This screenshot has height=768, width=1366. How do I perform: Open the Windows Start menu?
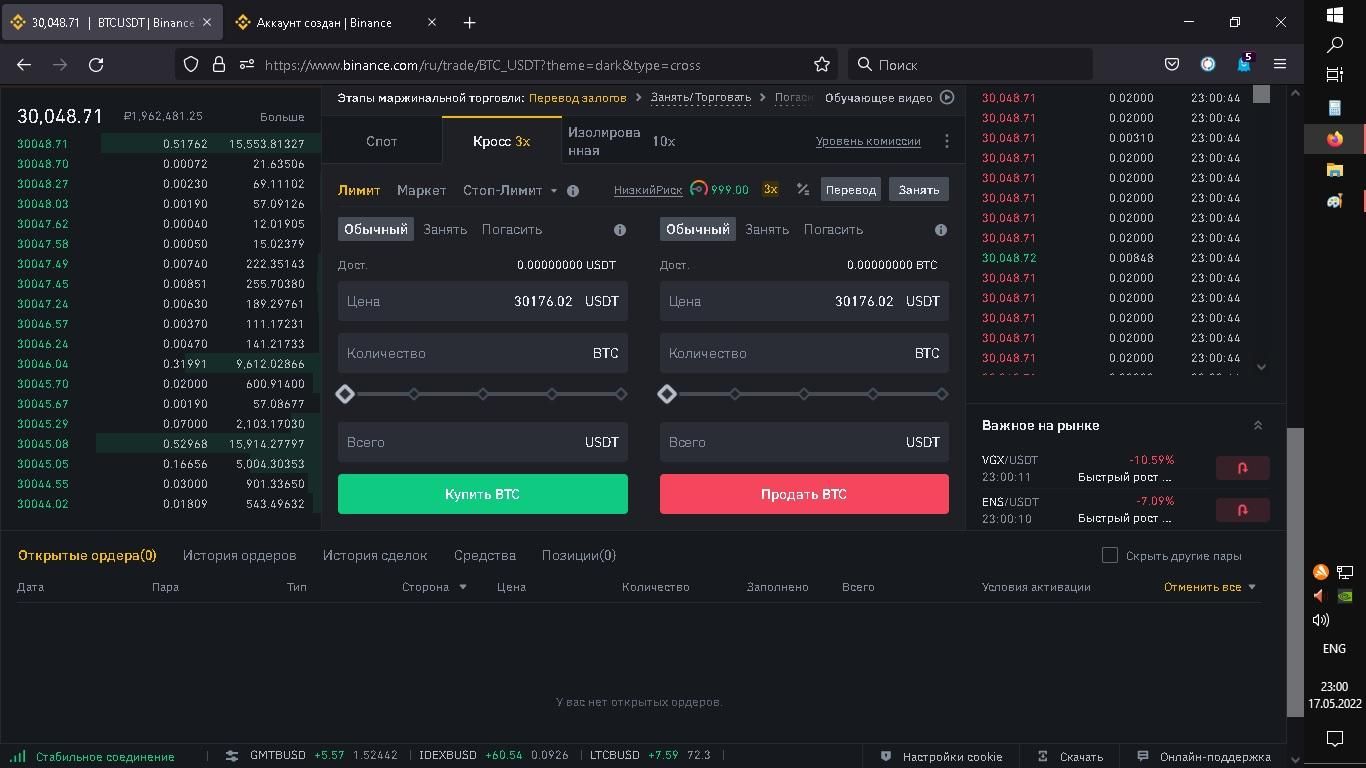pos(1335,15)
